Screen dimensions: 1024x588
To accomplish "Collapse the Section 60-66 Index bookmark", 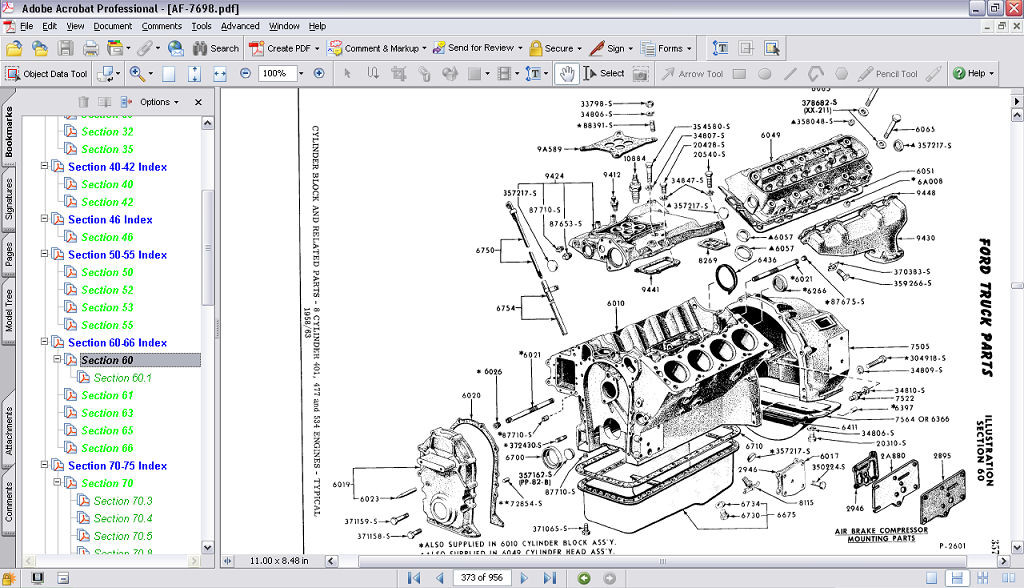I will pos(45,342).
